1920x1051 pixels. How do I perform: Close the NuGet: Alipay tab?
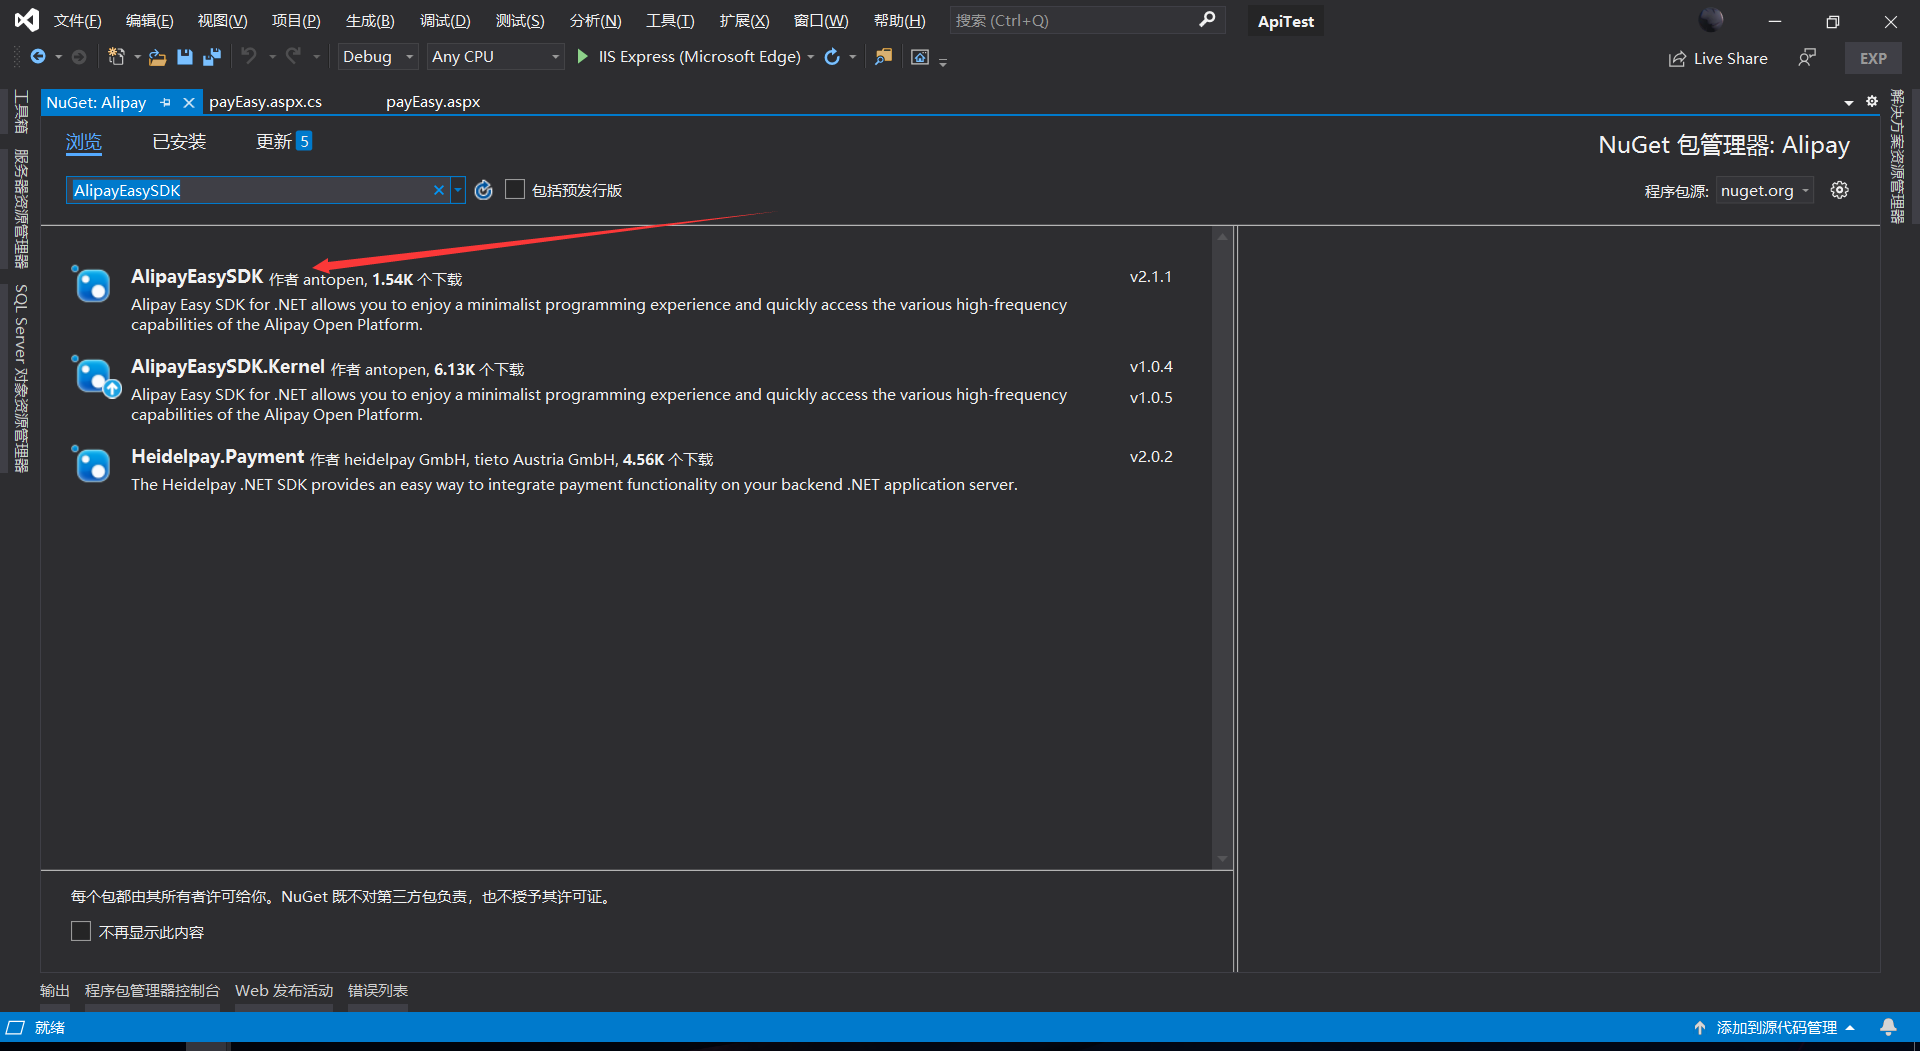[189, 102]
